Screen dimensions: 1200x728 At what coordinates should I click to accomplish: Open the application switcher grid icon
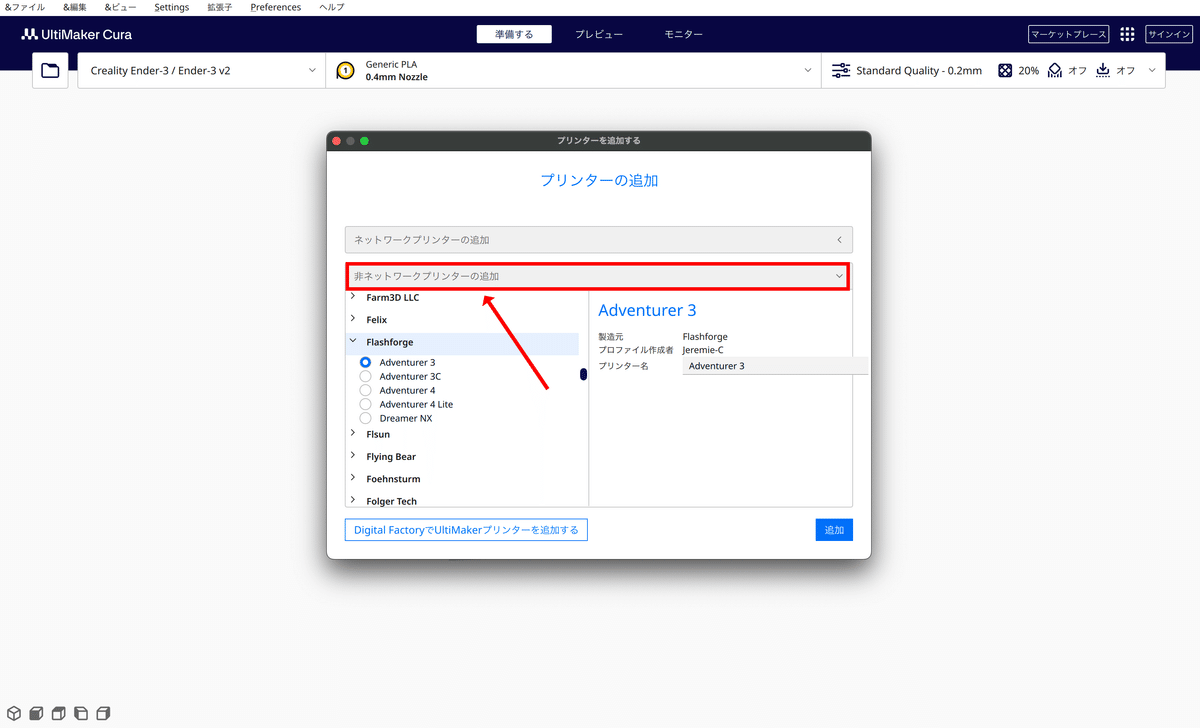coord(1127,34)
